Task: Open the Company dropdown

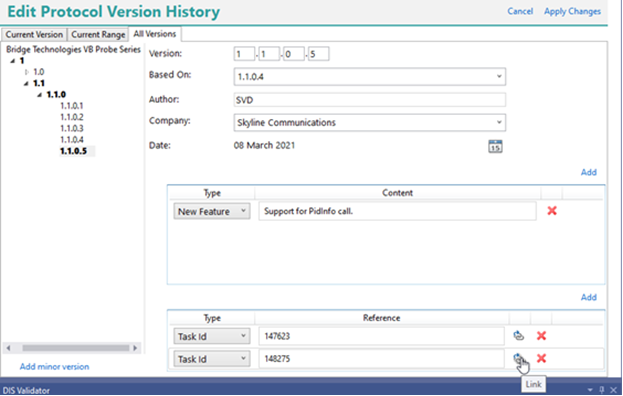Action: point(499,122)
